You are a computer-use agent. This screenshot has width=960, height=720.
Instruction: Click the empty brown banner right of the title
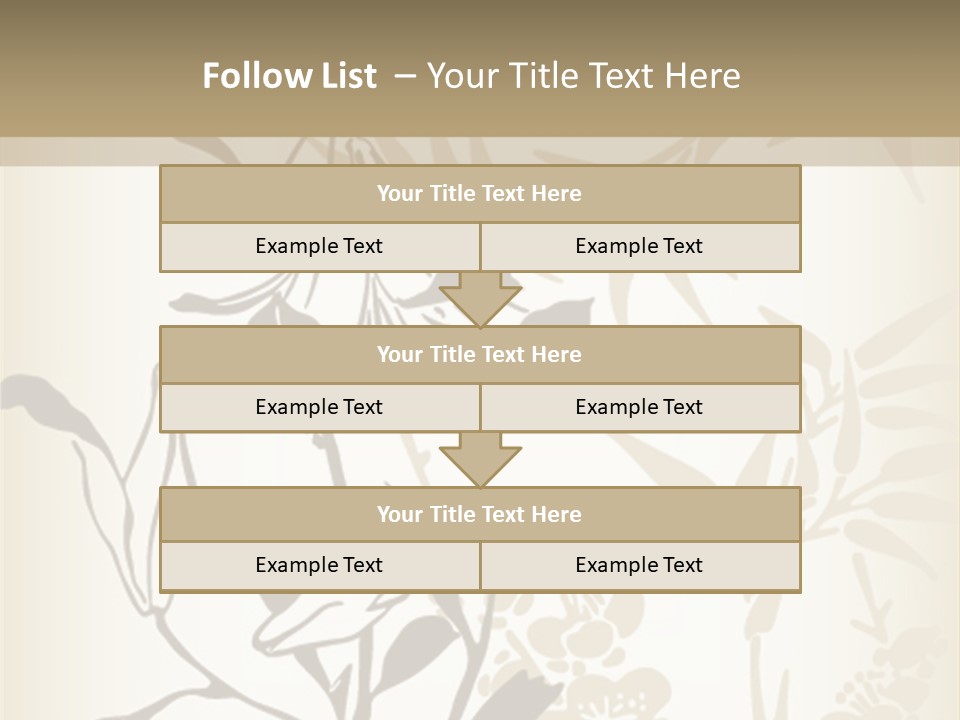tap(860, 70)
